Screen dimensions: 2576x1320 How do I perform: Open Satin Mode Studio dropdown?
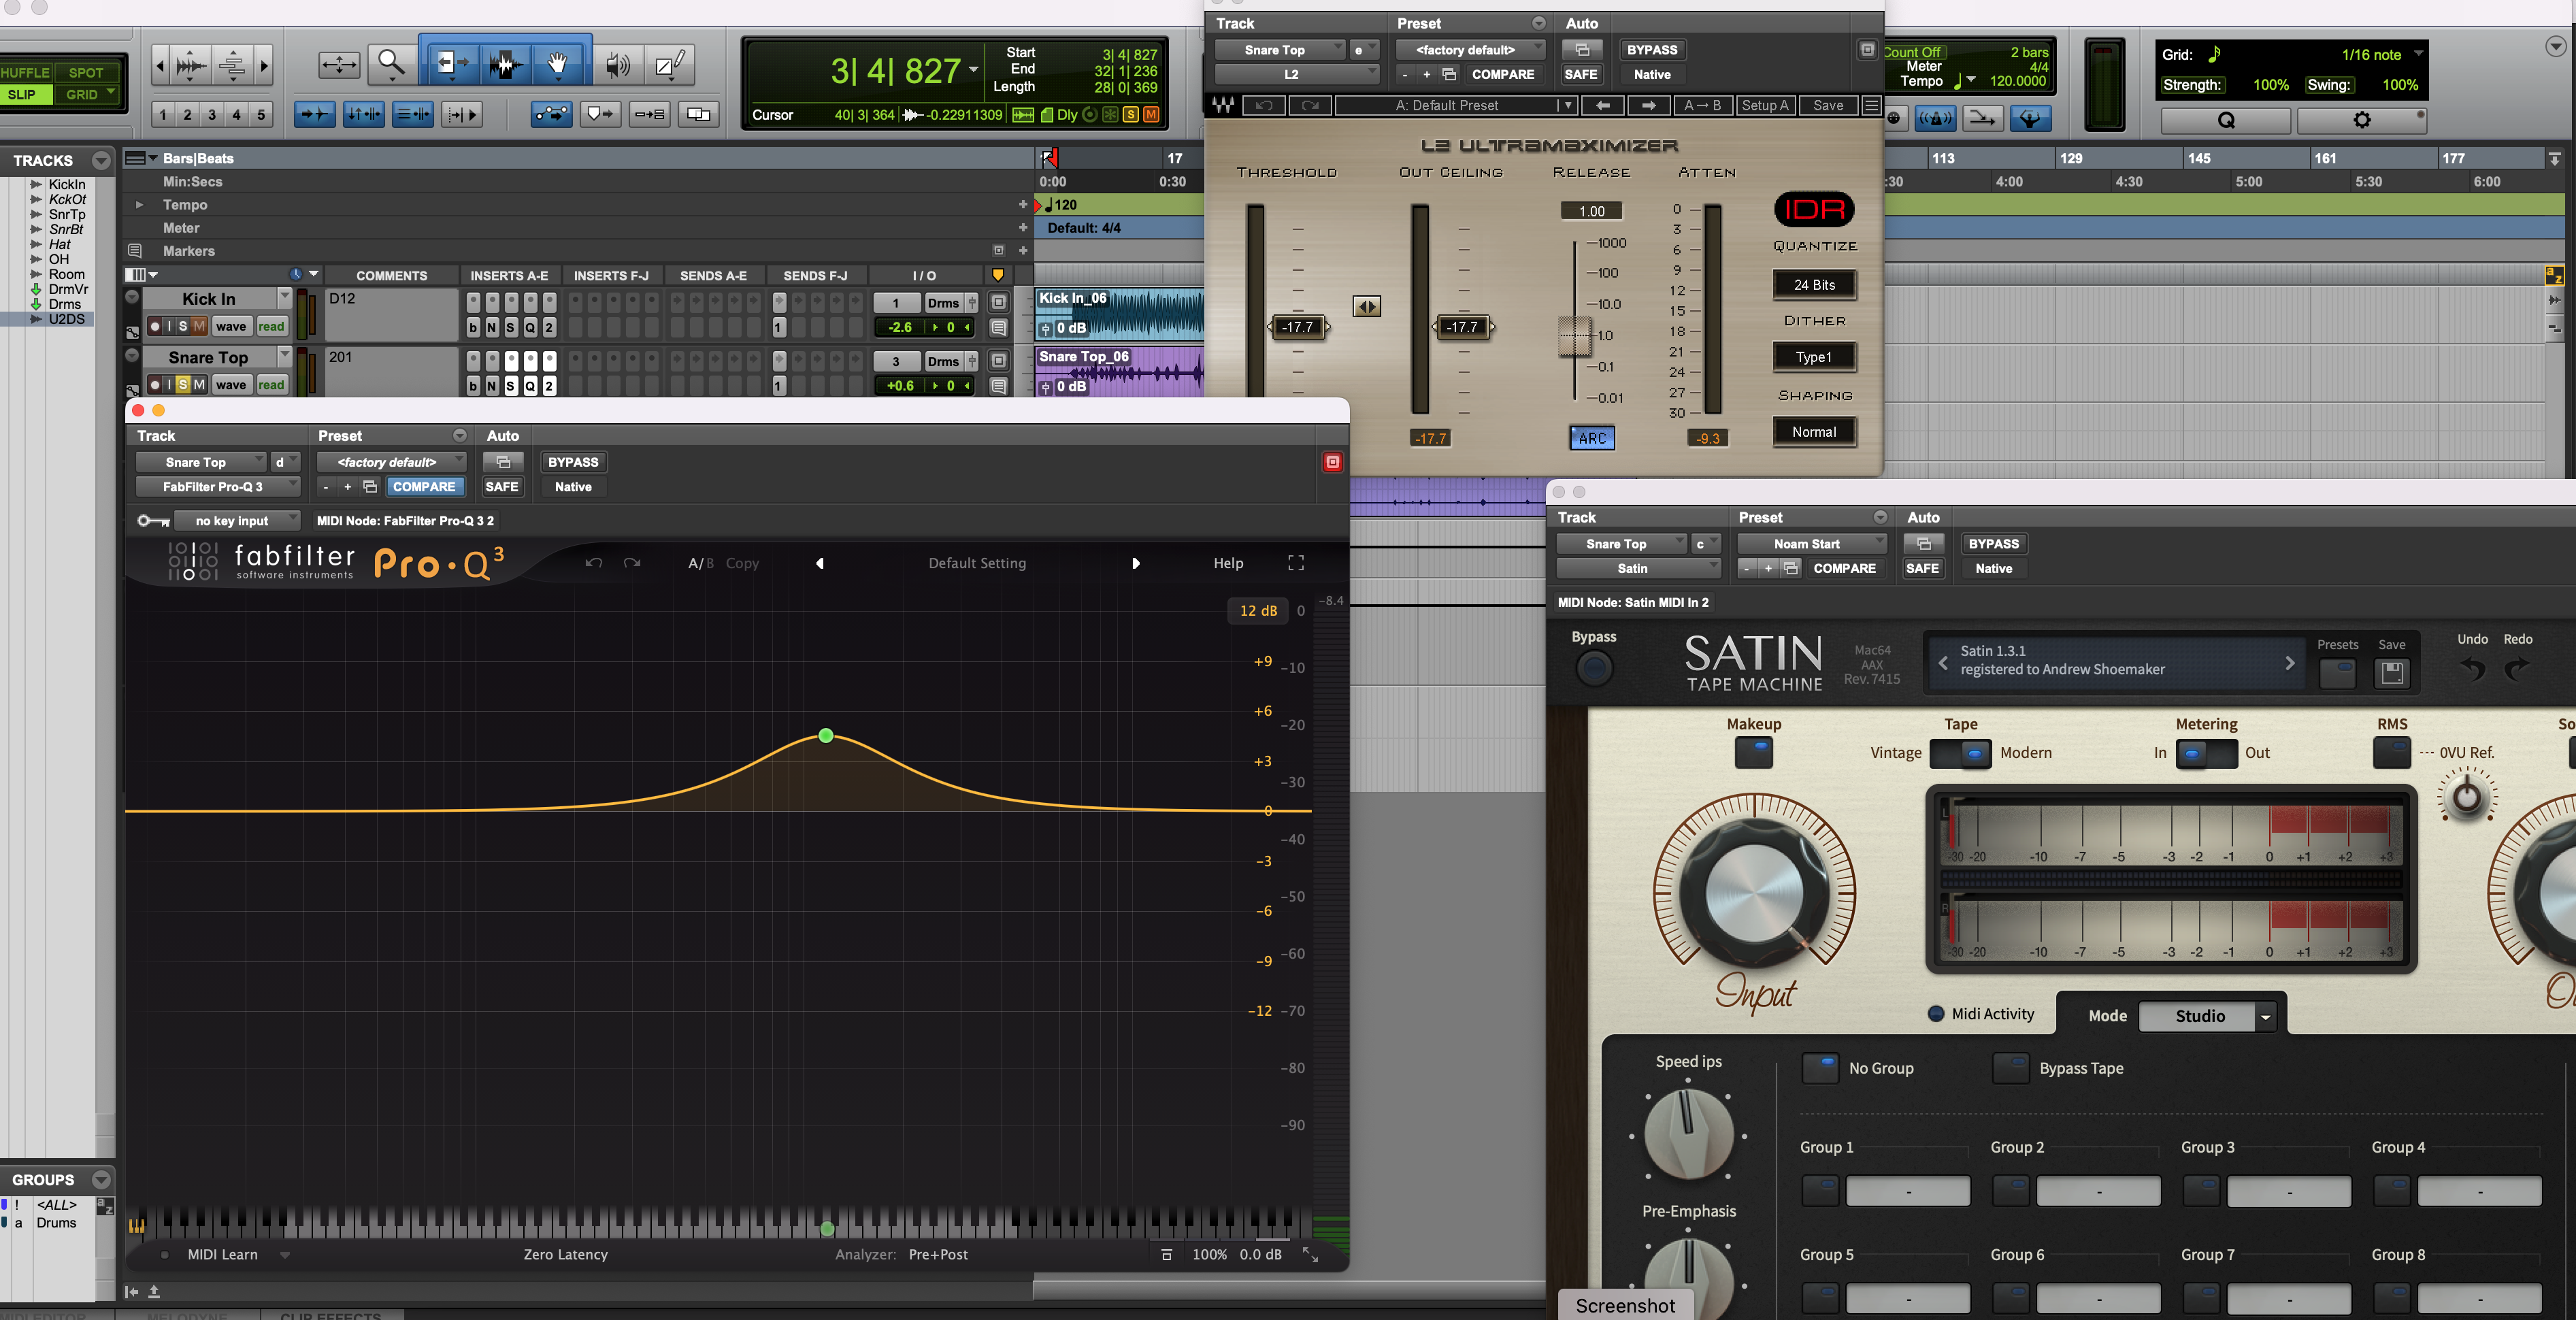pos(2207,1016)
